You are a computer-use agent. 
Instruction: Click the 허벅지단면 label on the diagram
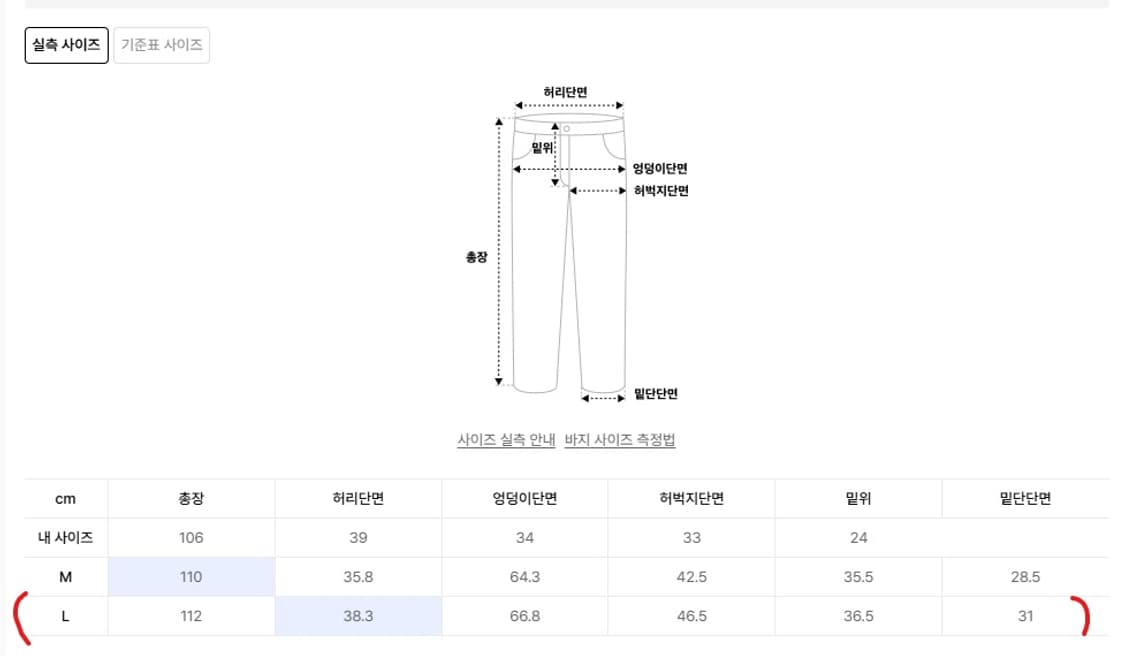coord(661,191)
